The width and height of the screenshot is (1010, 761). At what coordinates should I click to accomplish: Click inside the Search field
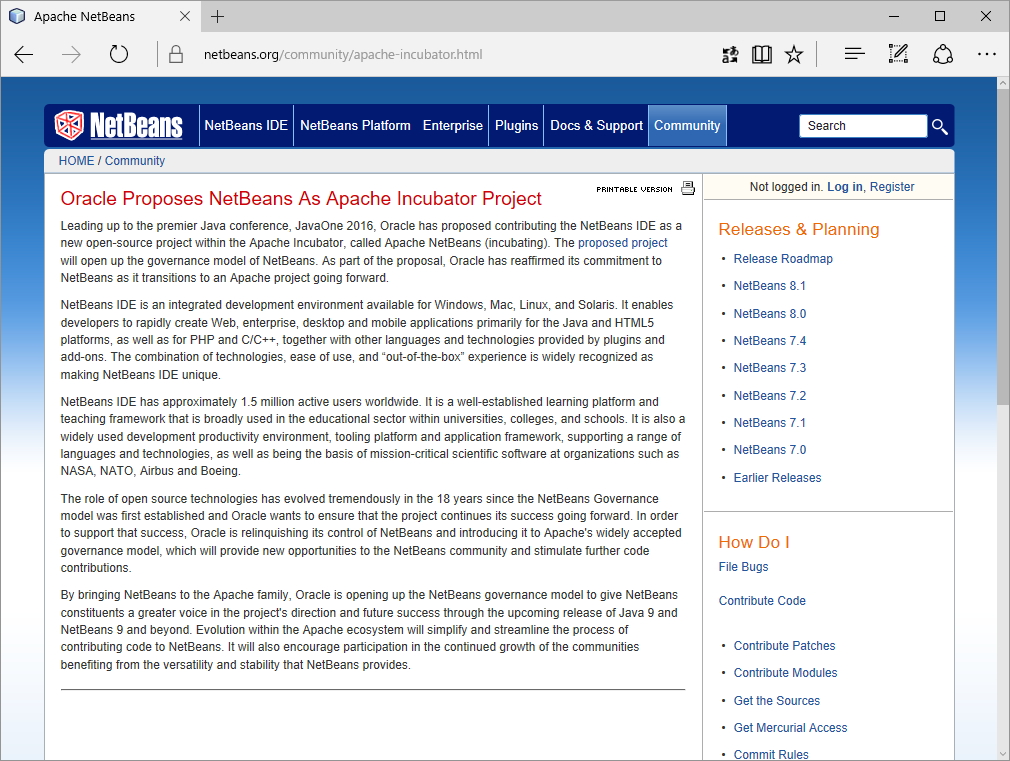(x=862, y=125)
